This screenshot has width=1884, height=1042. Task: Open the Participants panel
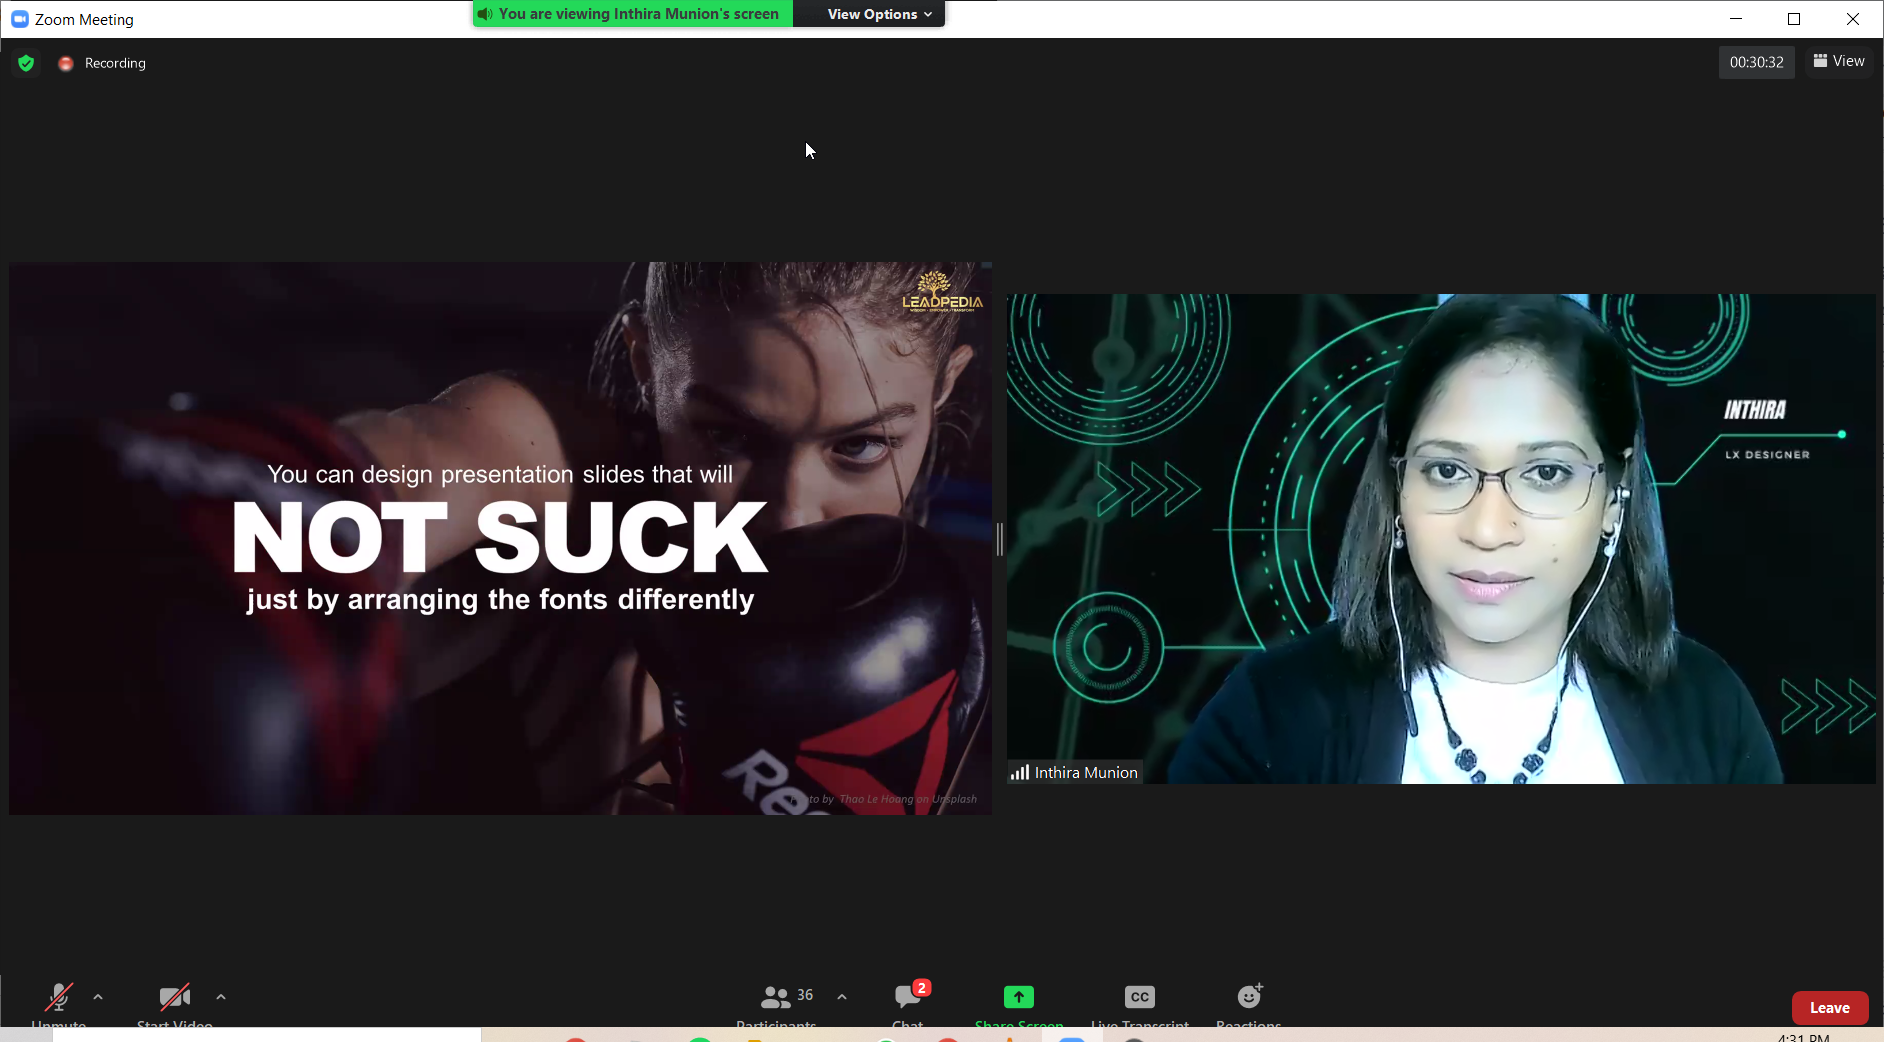tap(777, 1004)
